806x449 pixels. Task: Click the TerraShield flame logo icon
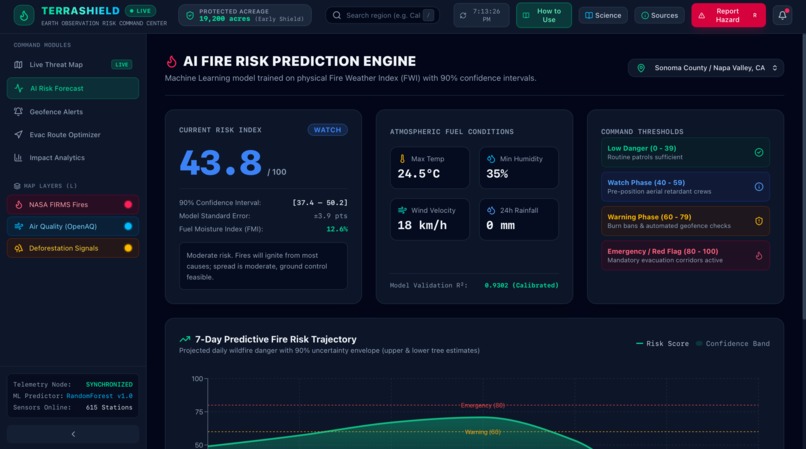point(24,15)
